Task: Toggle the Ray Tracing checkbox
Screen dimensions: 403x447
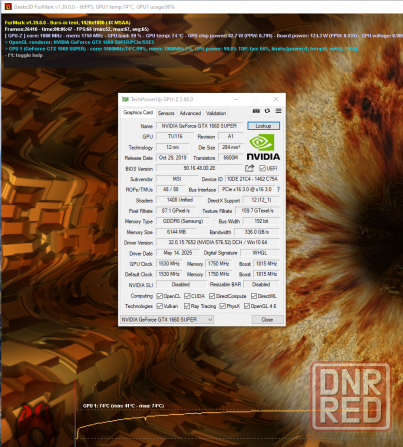Action: point(187,306)
